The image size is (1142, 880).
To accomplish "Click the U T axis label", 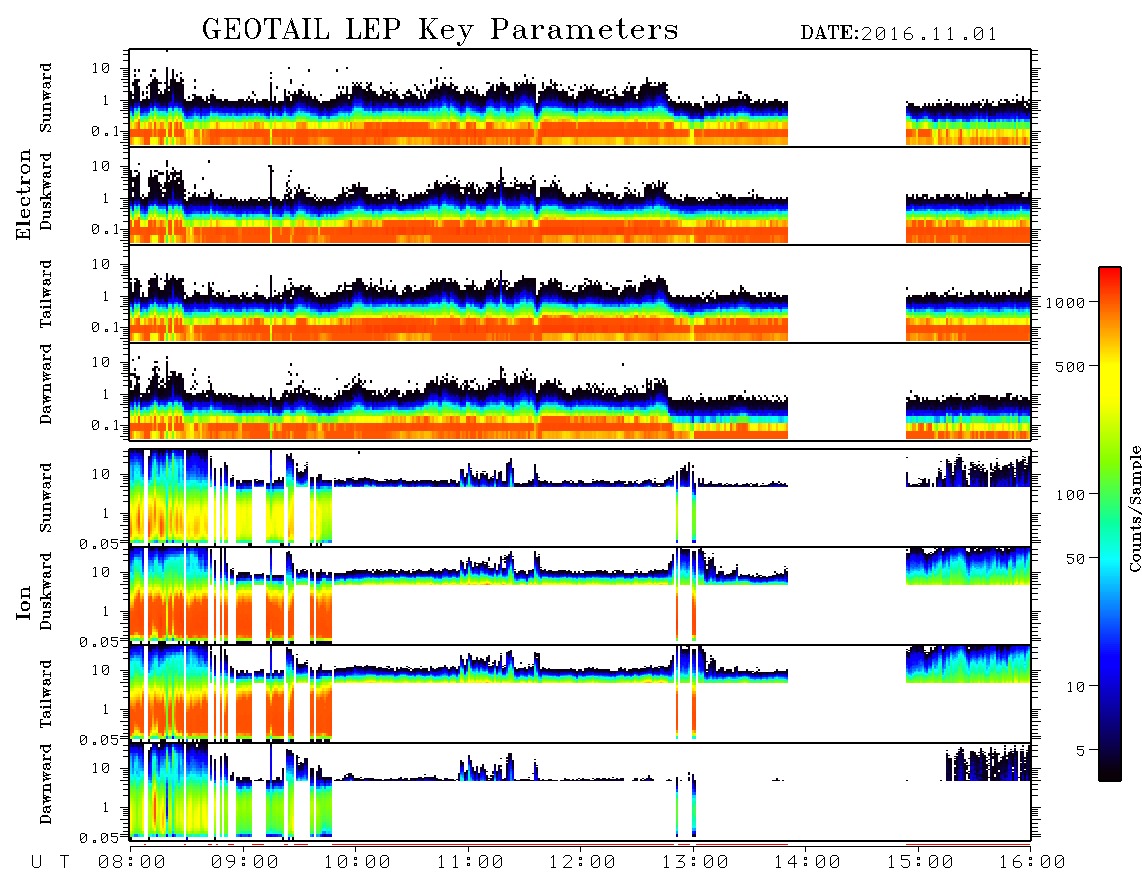I will point(50,863).
